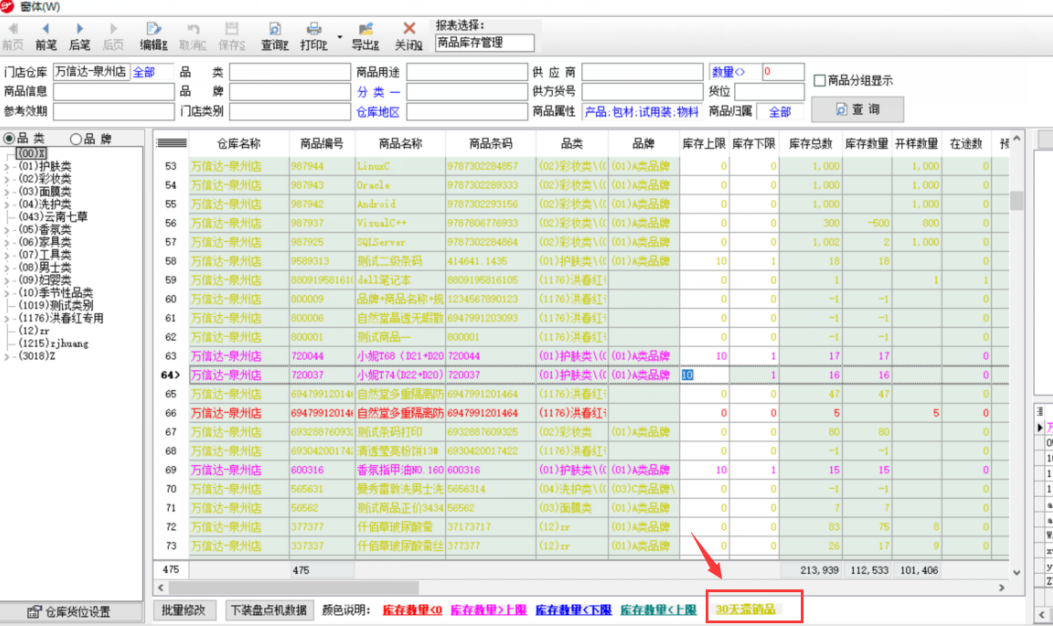
Task: Select (1019)测试类别 in the category tree
Action: [x=56, y=305]
